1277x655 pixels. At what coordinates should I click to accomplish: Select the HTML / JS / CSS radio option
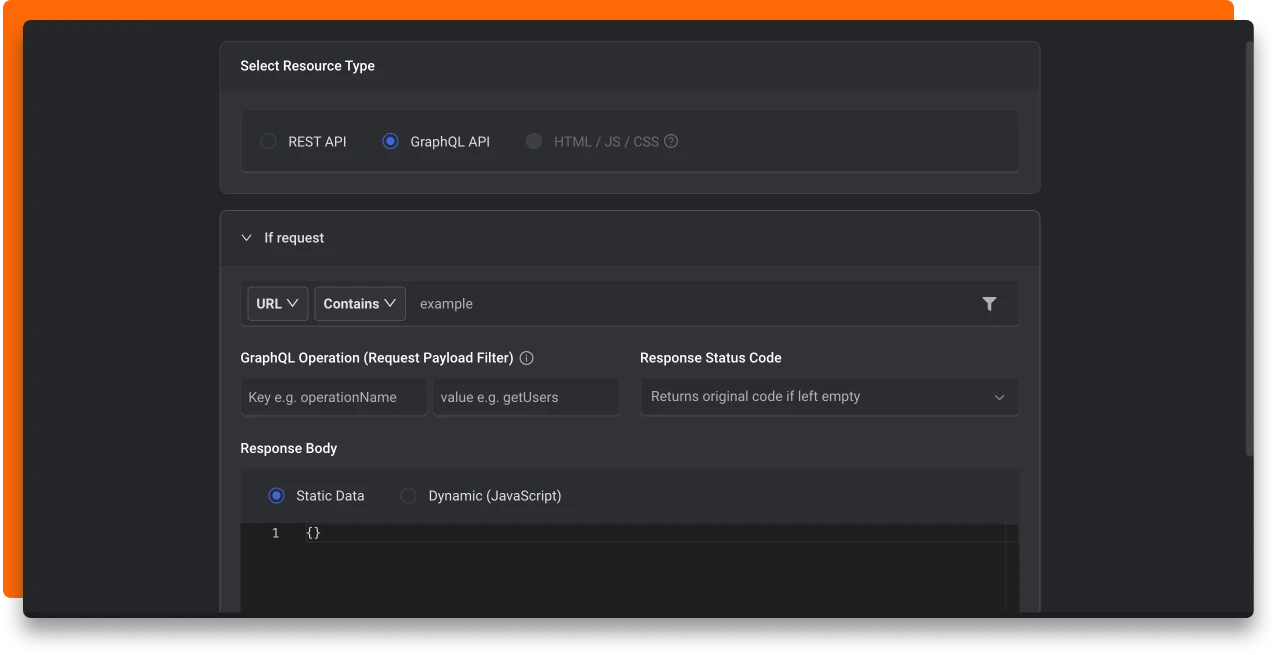[x=534, y=142]
